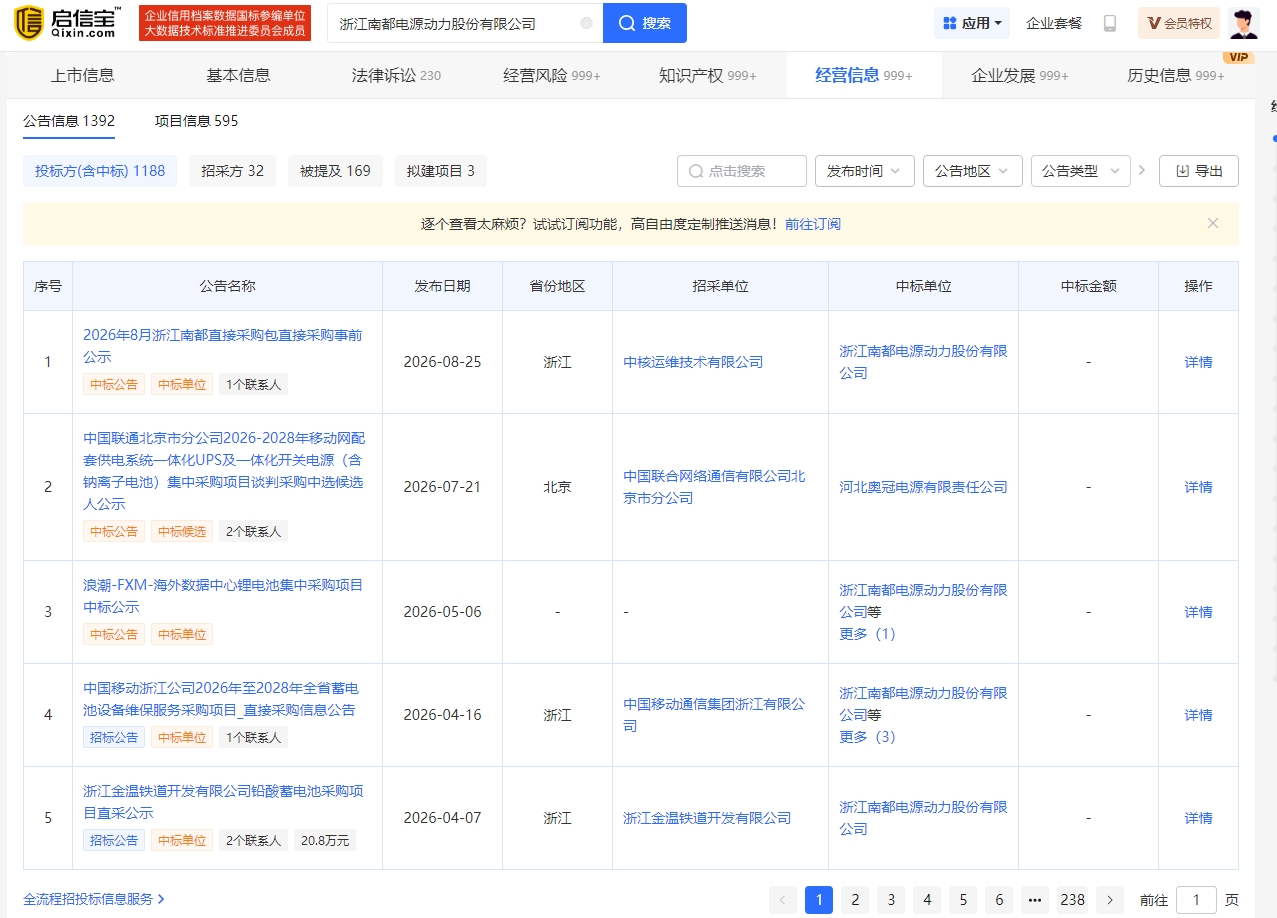
Task: Switch to 基本信息 tab
Action: [238, 75]
